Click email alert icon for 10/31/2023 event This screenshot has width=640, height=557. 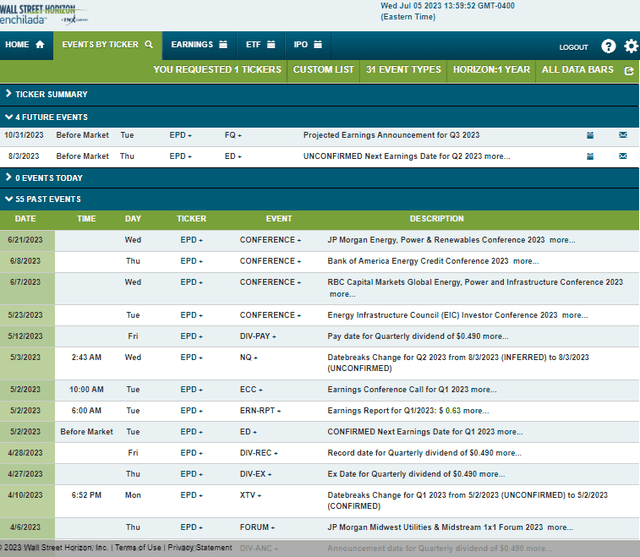click(623, 135)
